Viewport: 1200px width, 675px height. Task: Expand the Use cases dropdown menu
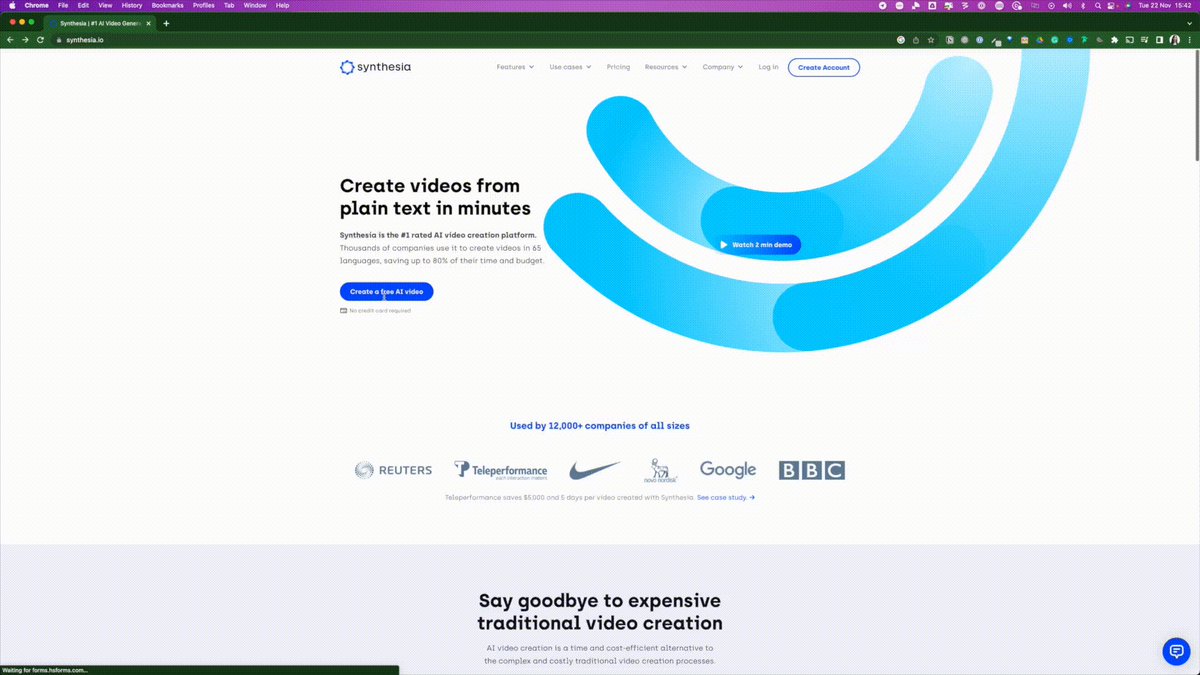pyautogui.click(x=570, y=67)
